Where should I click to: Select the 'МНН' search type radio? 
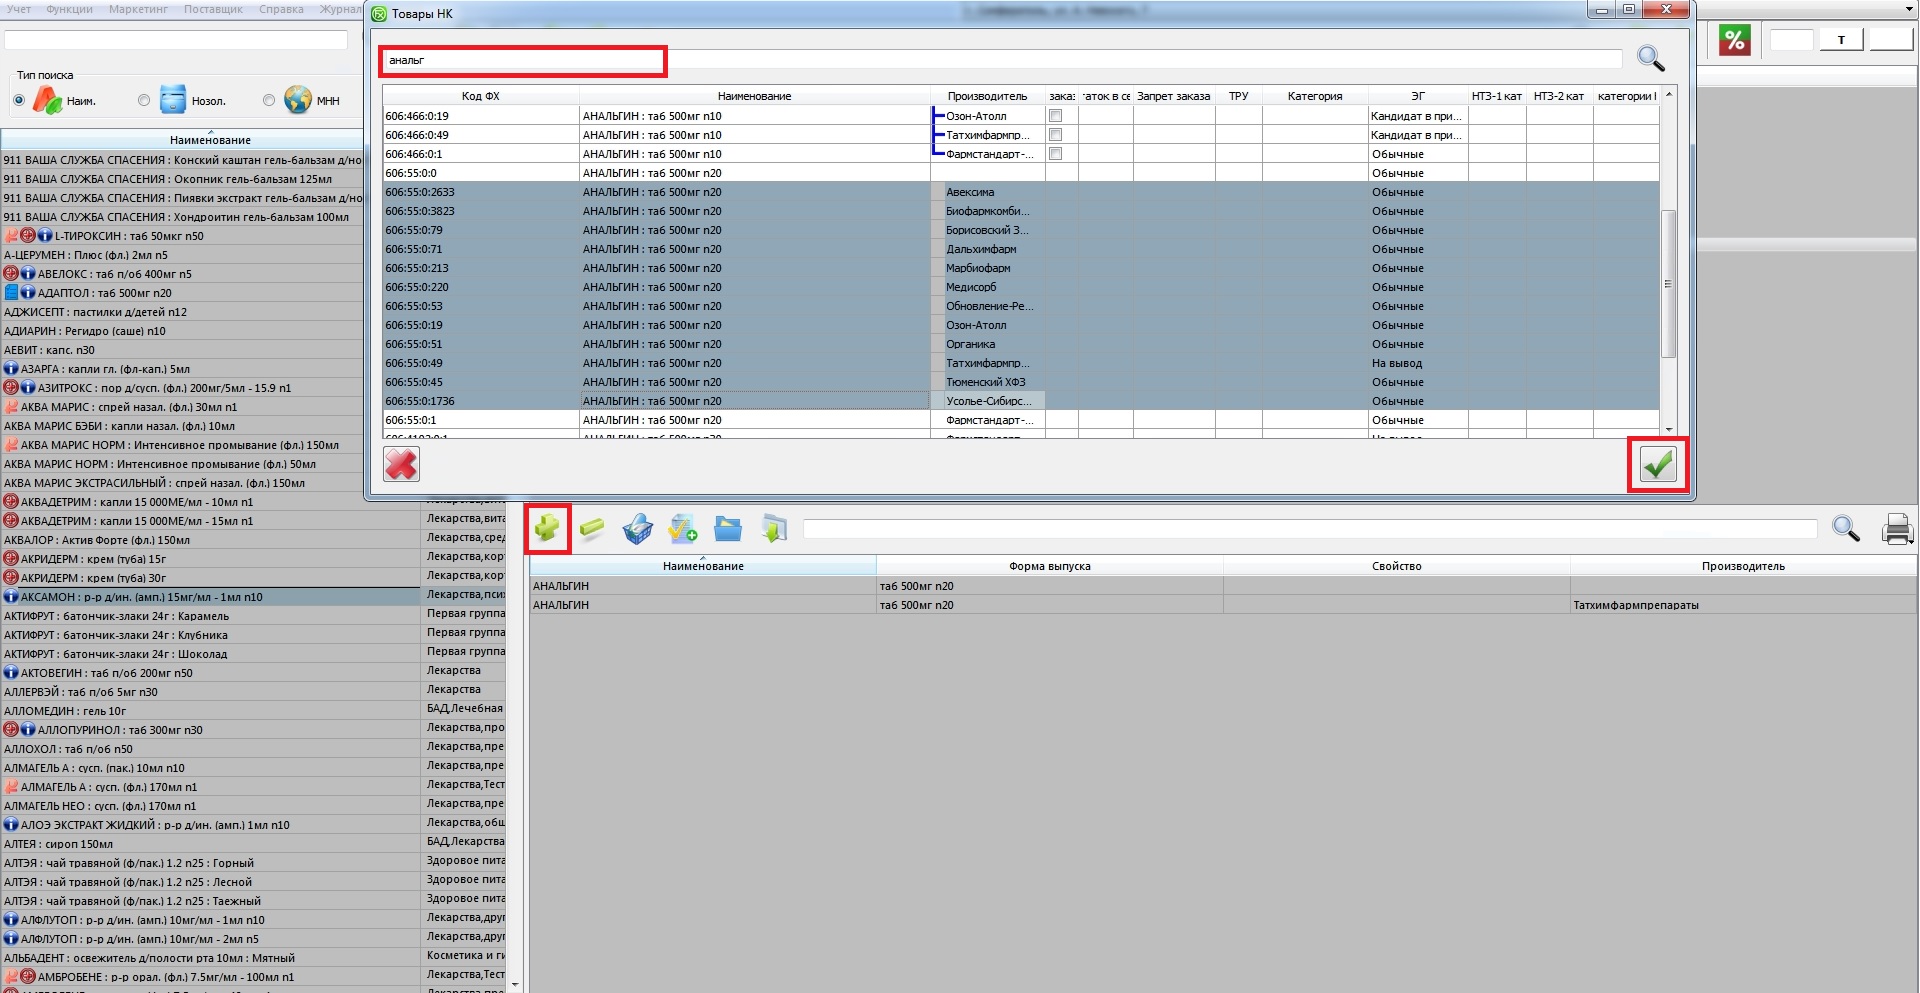click(269, 100)
